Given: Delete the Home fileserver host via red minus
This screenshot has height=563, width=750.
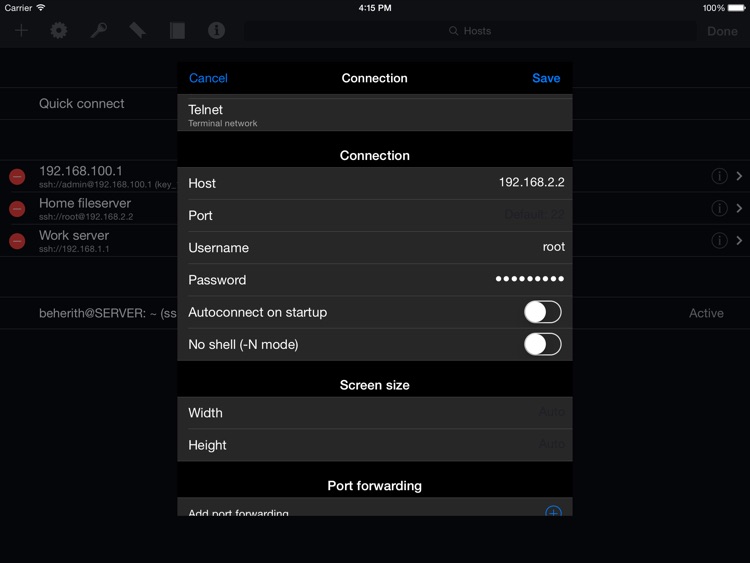Looking at the screenshot, I should click(x=17, y=209).
